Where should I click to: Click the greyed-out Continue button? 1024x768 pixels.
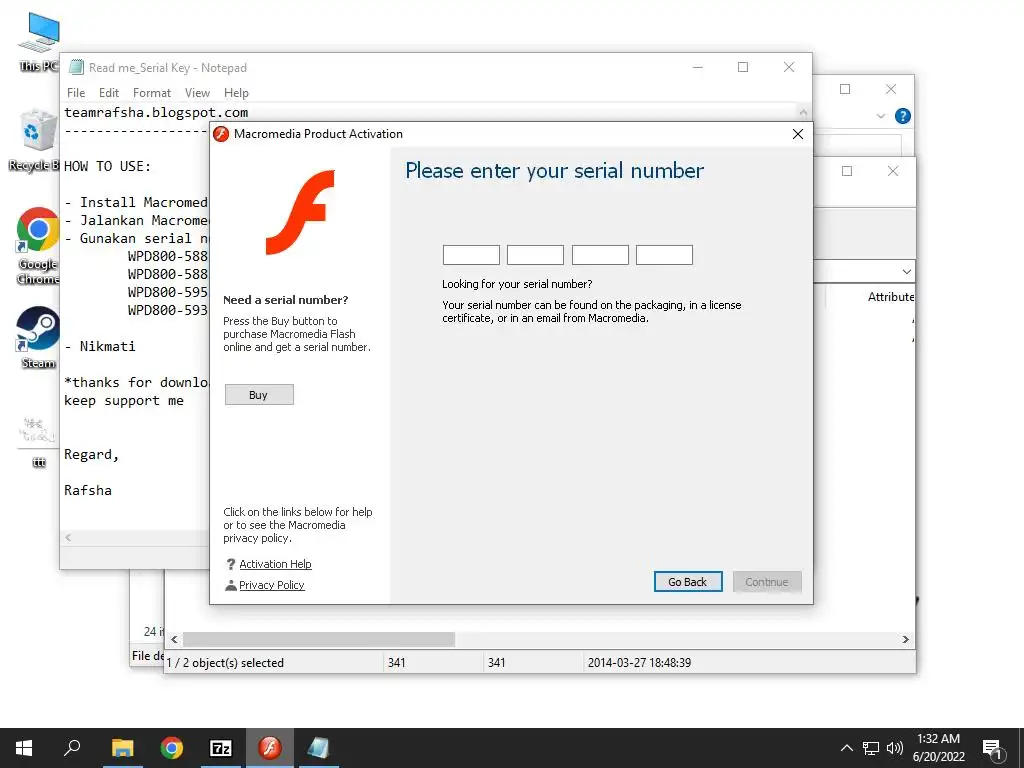pos(767,581)
